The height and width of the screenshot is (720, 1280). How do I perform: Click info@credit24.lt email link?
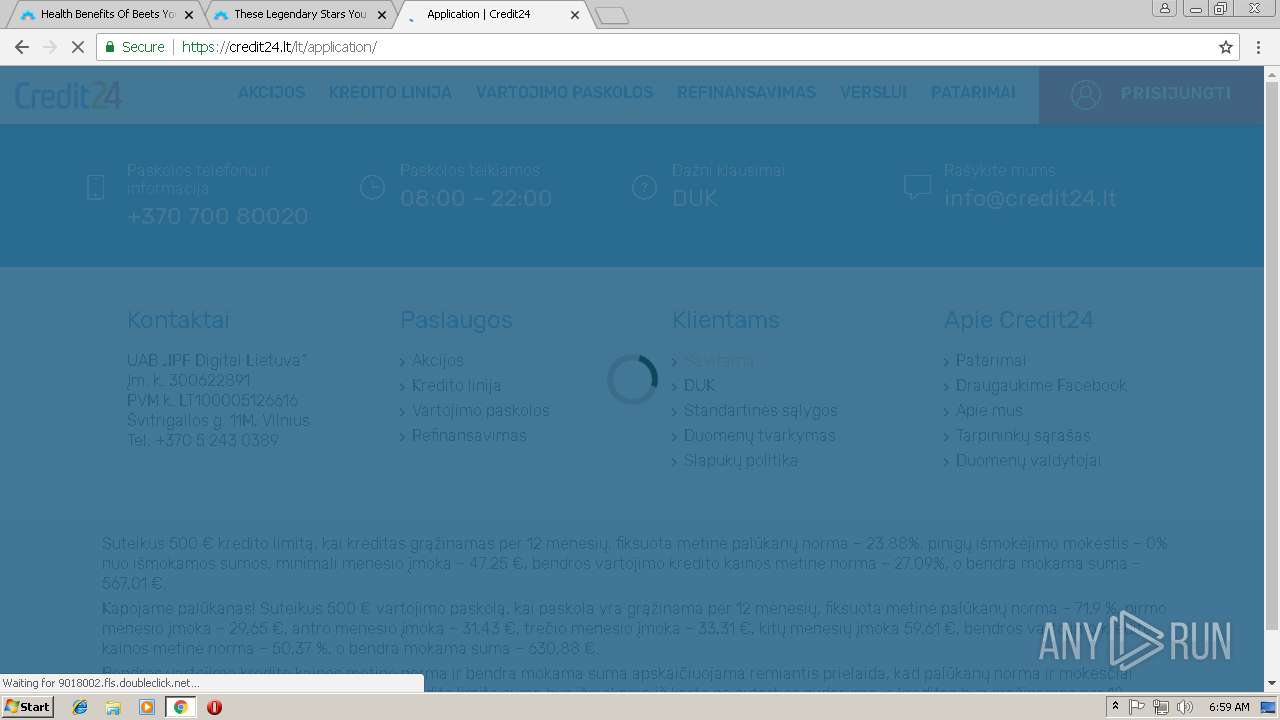[1030, 198]
